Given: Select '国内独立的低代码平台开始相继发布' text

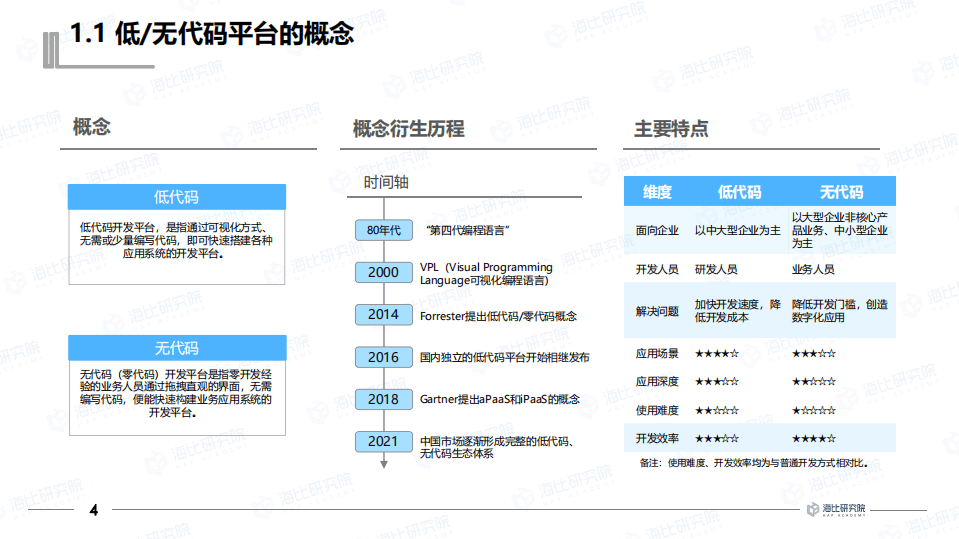Looking at the screenshot, I should [x=505, y=357].
